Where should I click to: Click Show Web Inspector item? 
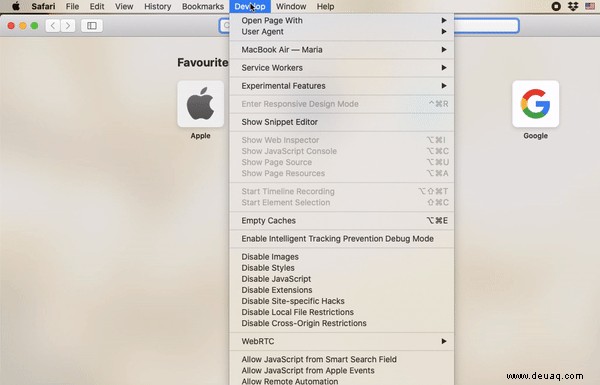[342, 140]
